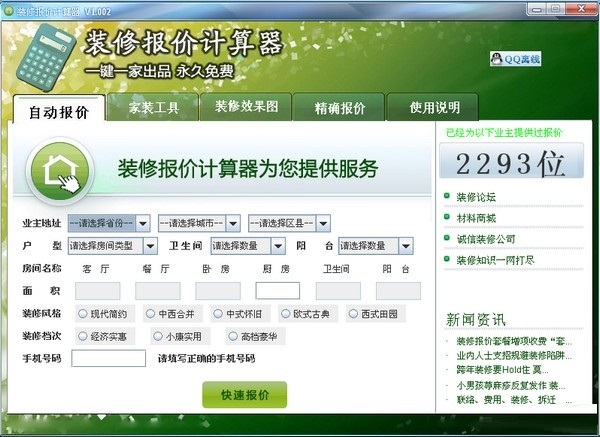The width and height of the screenshot is (600, 437).
Task: Click the green bullet beside 诚信装修公司
Action: point(447,238)
